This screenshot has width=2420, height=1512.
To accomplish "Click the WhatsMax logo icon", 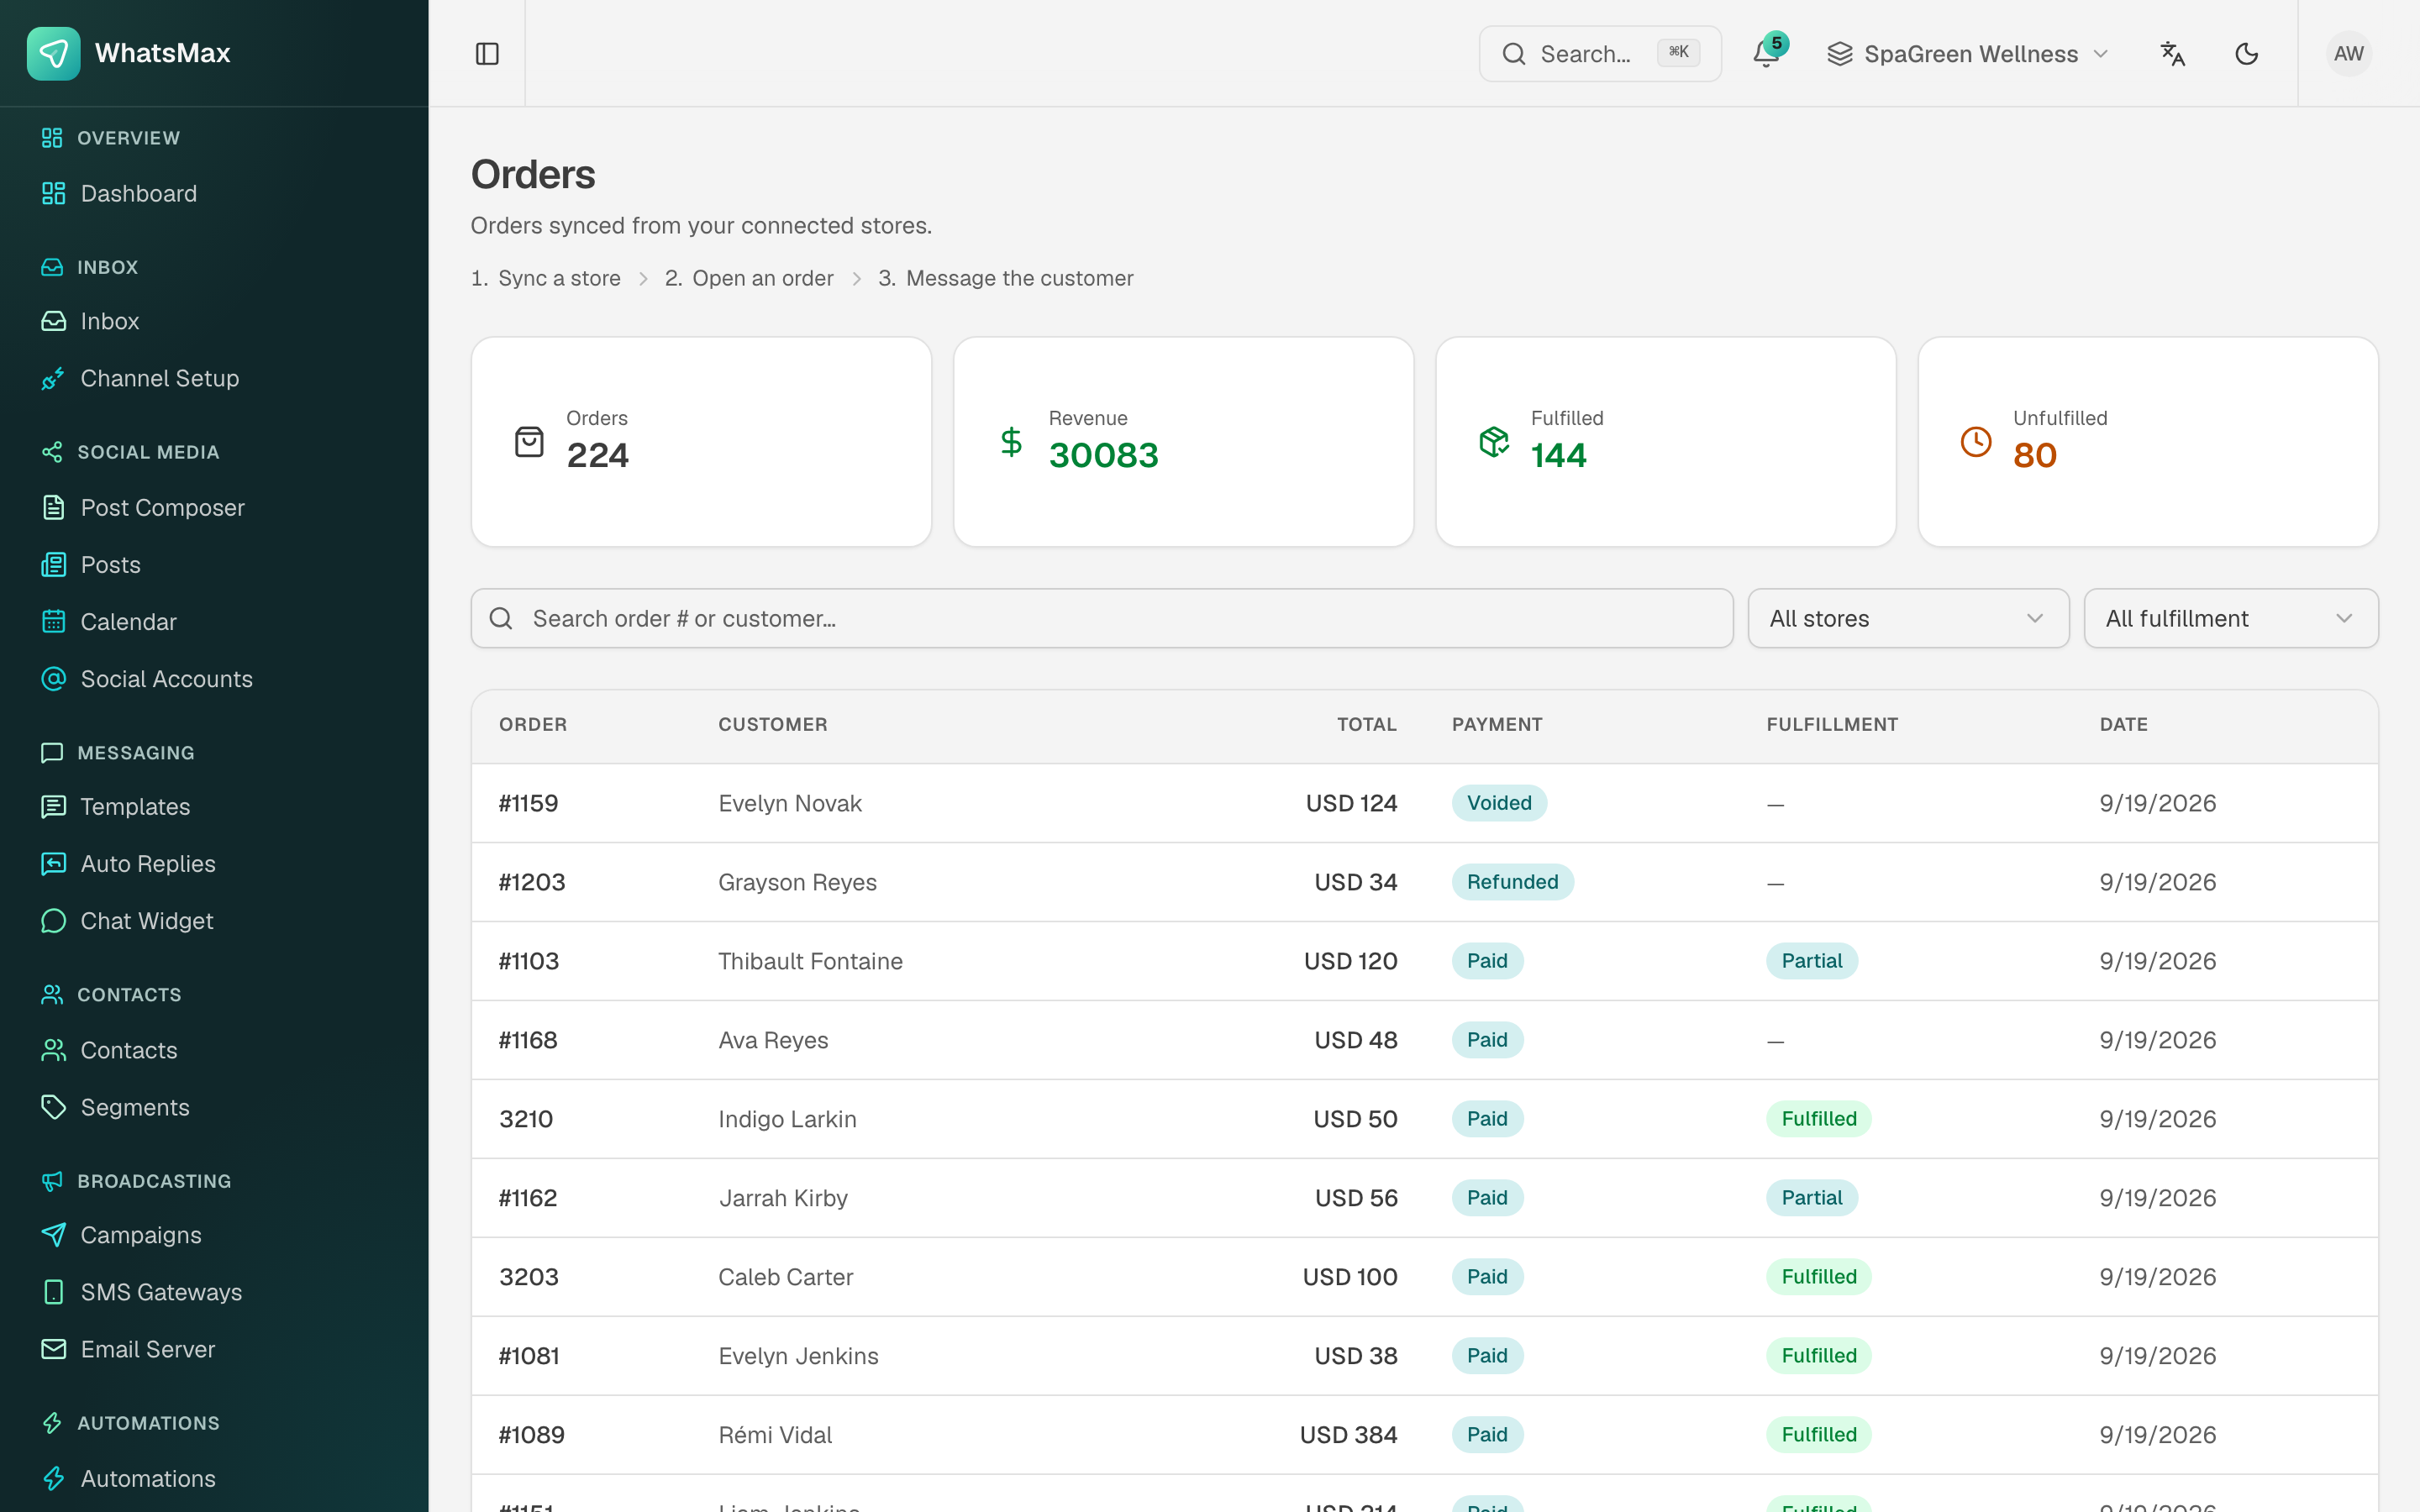I will point(53,53).
